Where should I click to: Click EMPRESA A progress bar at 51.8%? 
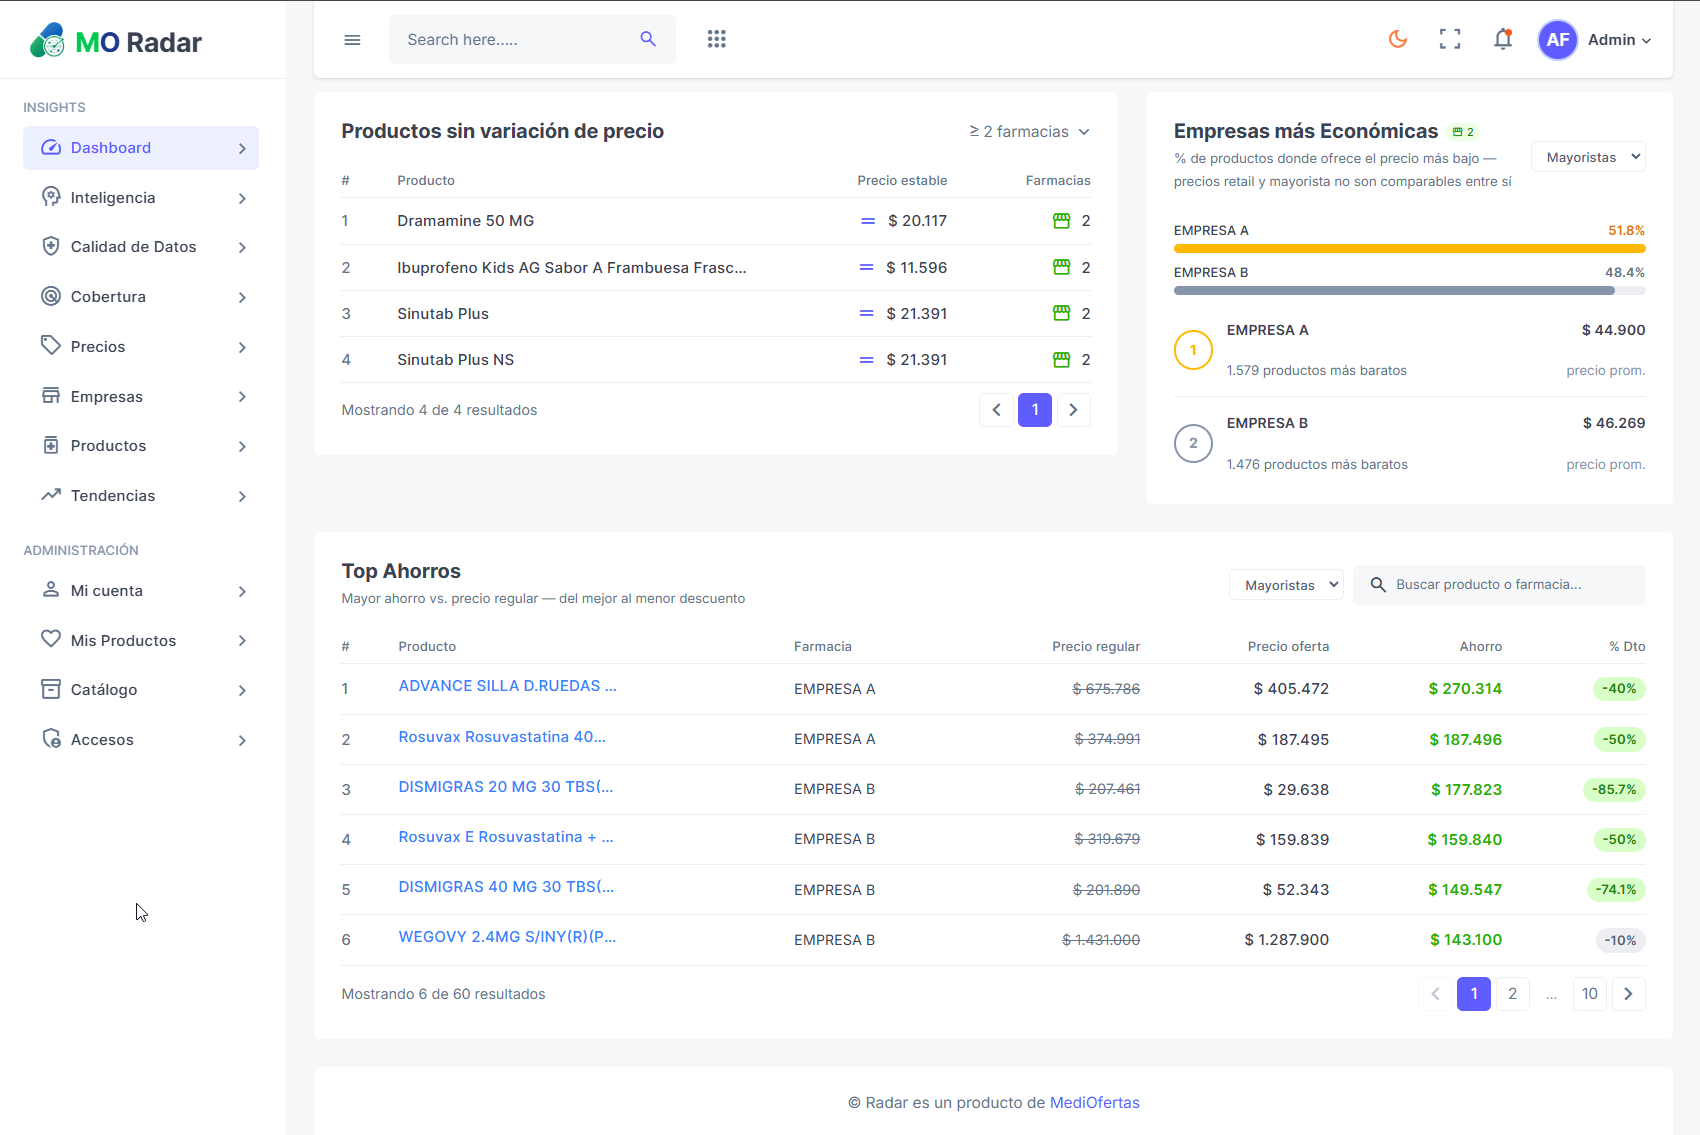pyautogui.click(x=1409, y=248)
